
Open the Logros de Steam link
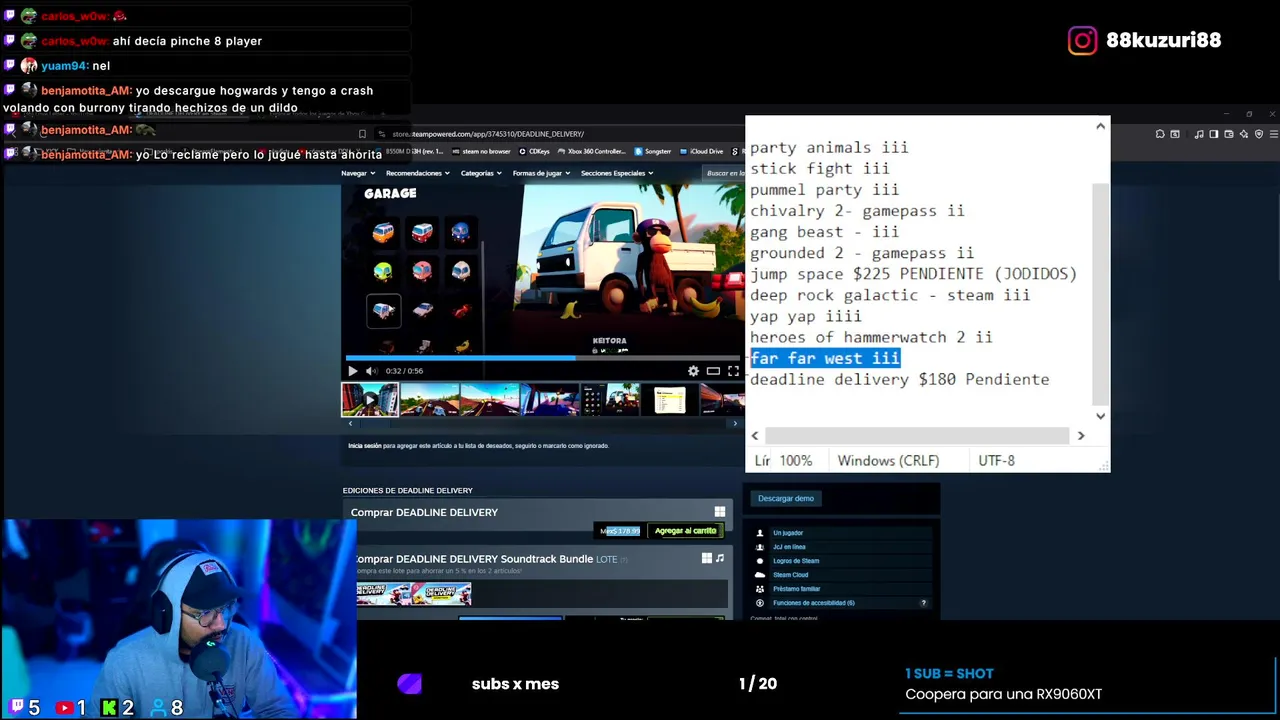pyautogui.click(x=796, y=561)
